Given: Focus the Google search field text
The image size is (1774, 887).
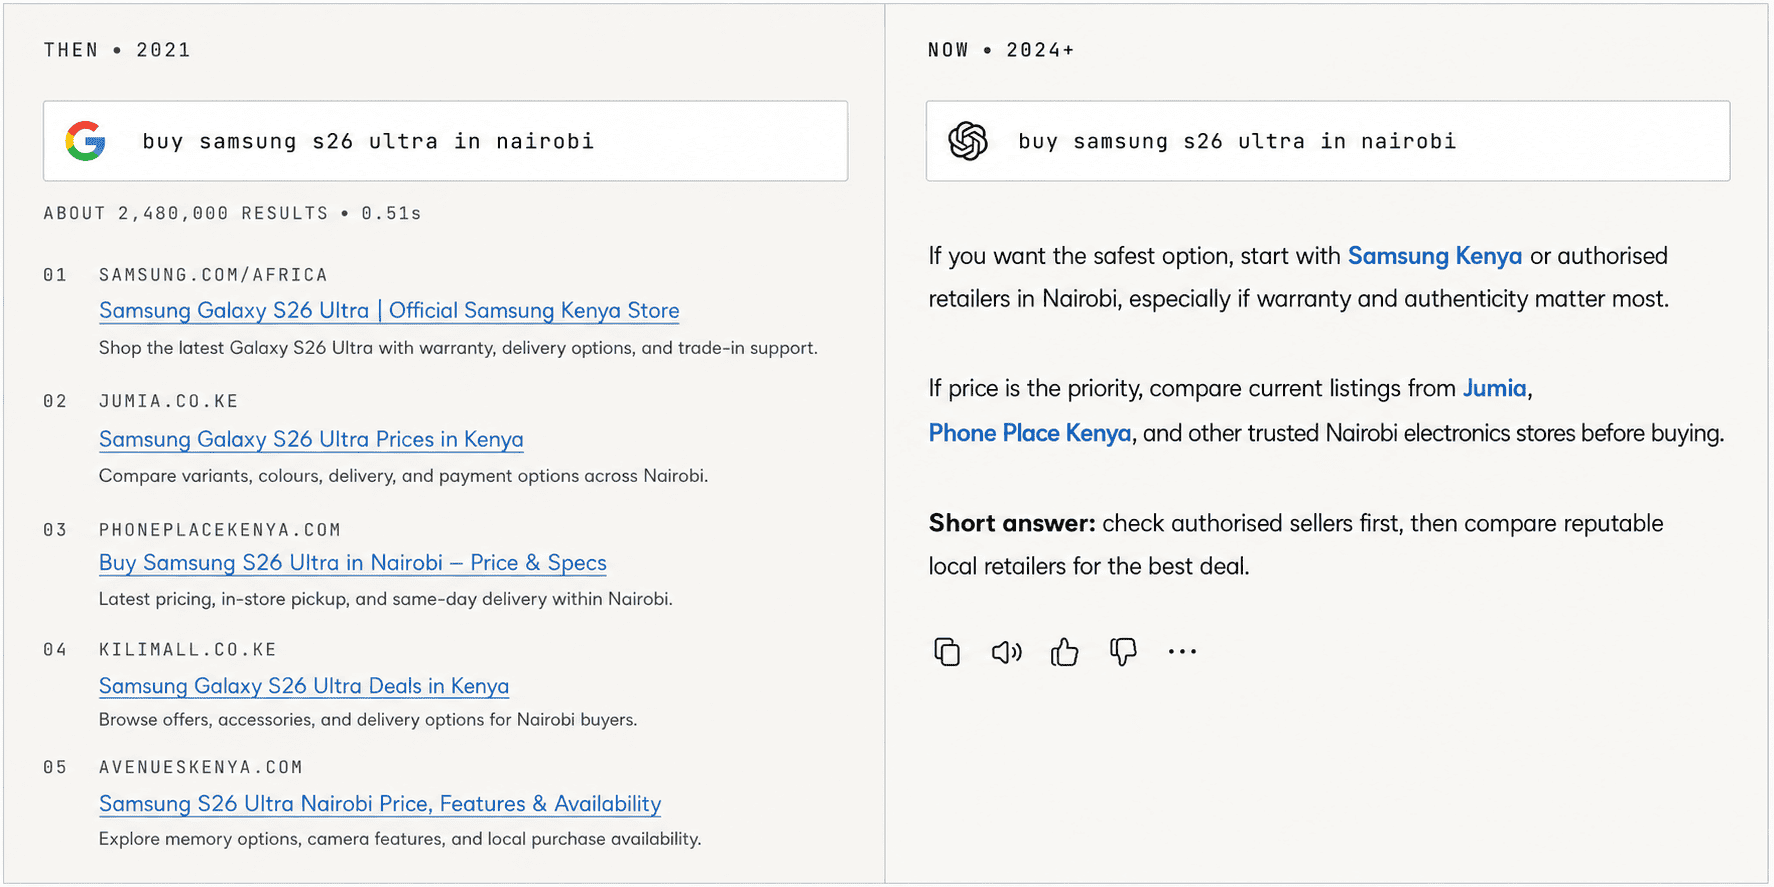Looking at the screenshot, I should (x=368, y=141).
